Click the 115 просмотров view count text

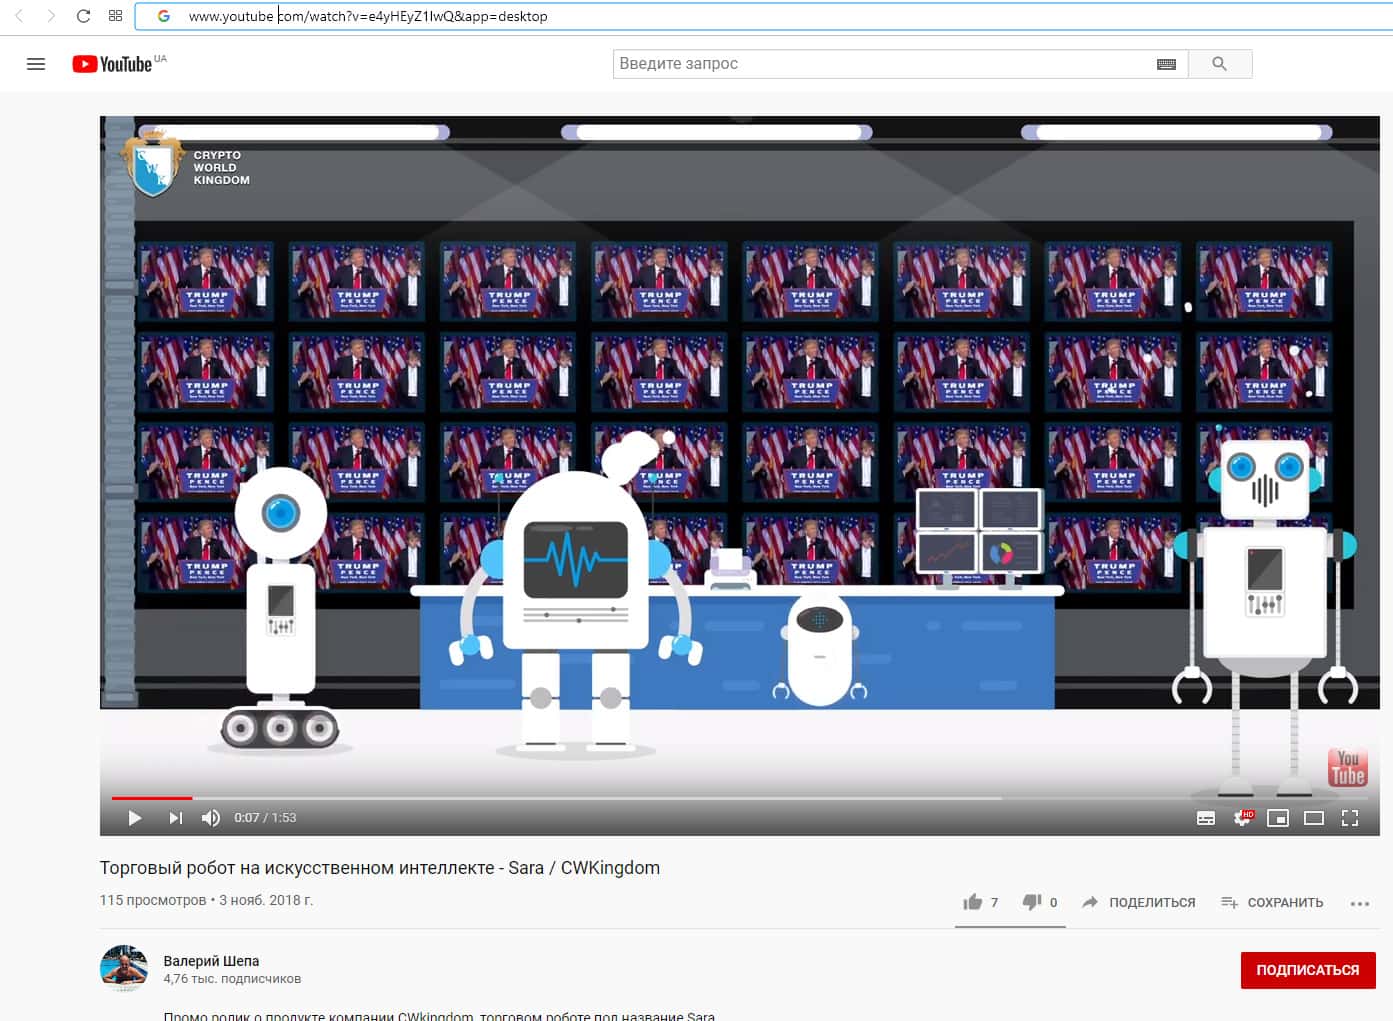coord(153,900)
